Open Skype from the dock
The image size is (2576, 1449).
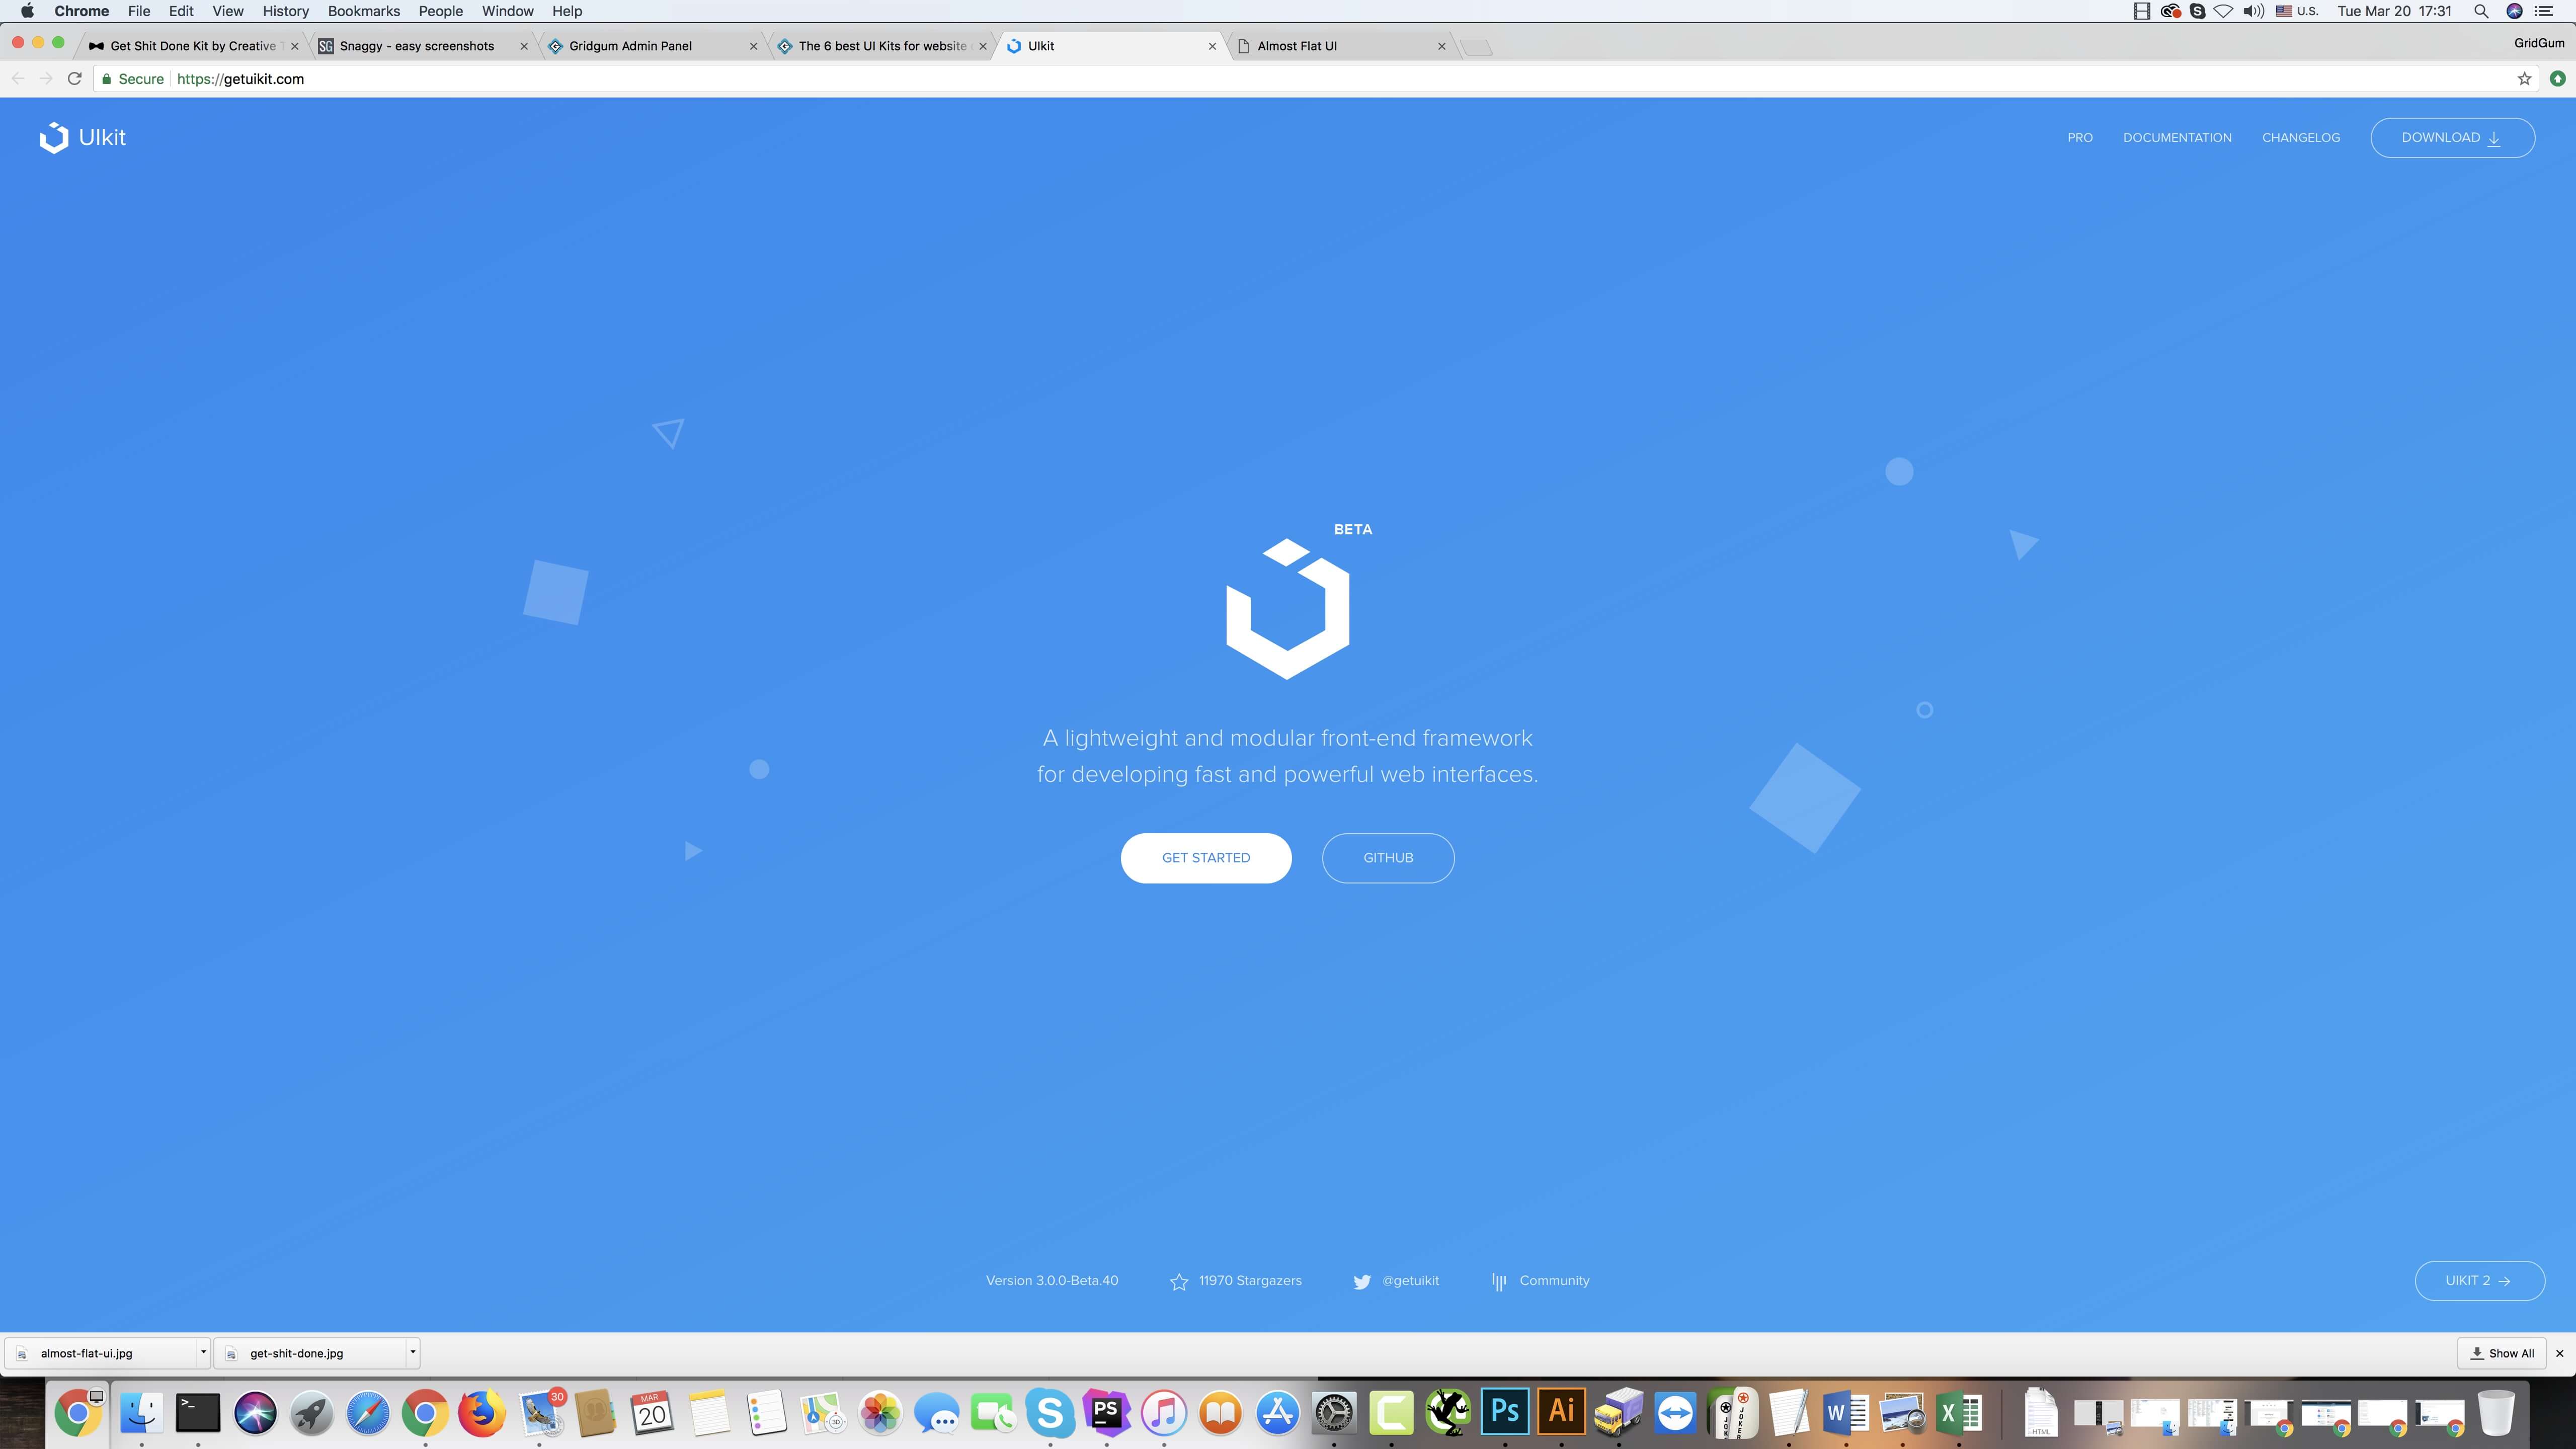pyautogui.click(x=1050, y=1413)
